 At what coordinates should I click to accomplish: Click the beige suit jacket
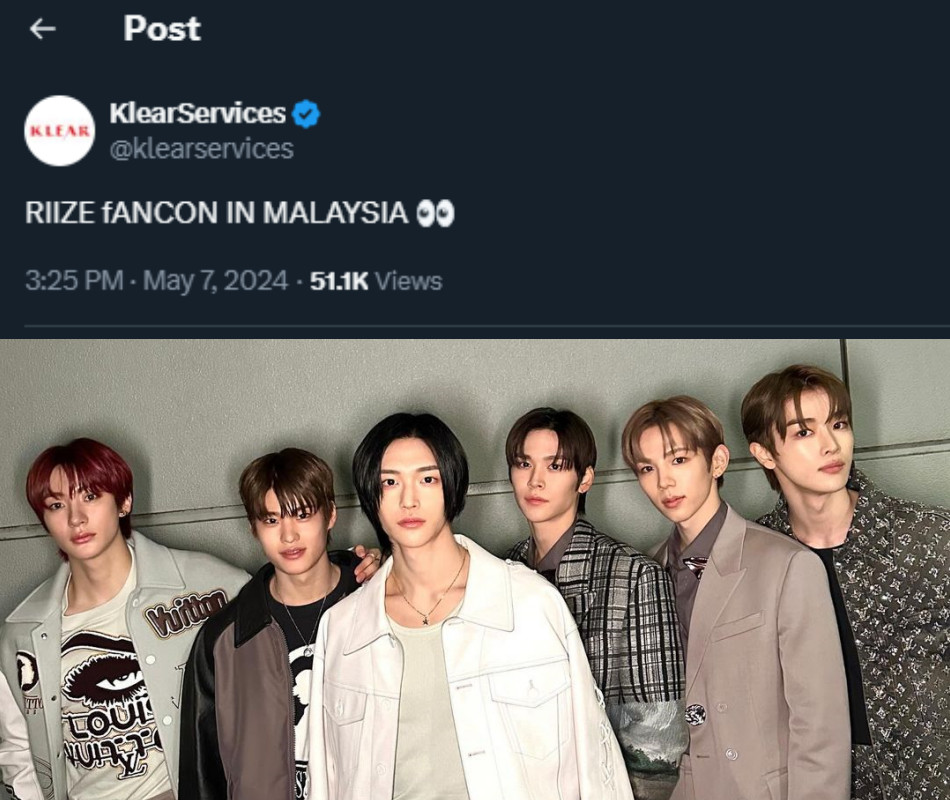point(757,655)
